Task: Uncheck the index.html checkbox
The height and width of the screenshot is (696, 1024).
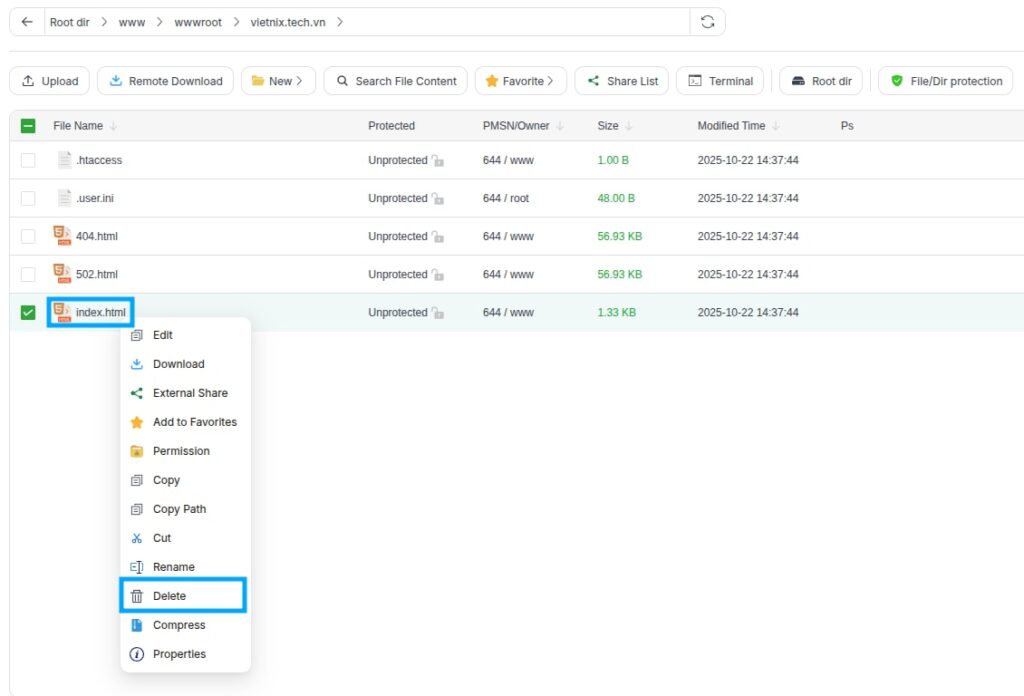Action: click(28, 312)
